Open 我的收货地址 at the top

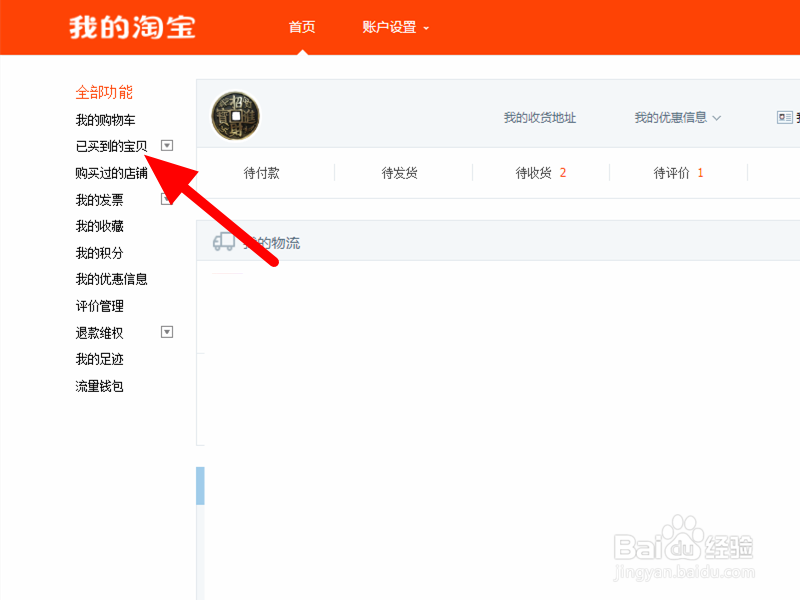point(540,118)
